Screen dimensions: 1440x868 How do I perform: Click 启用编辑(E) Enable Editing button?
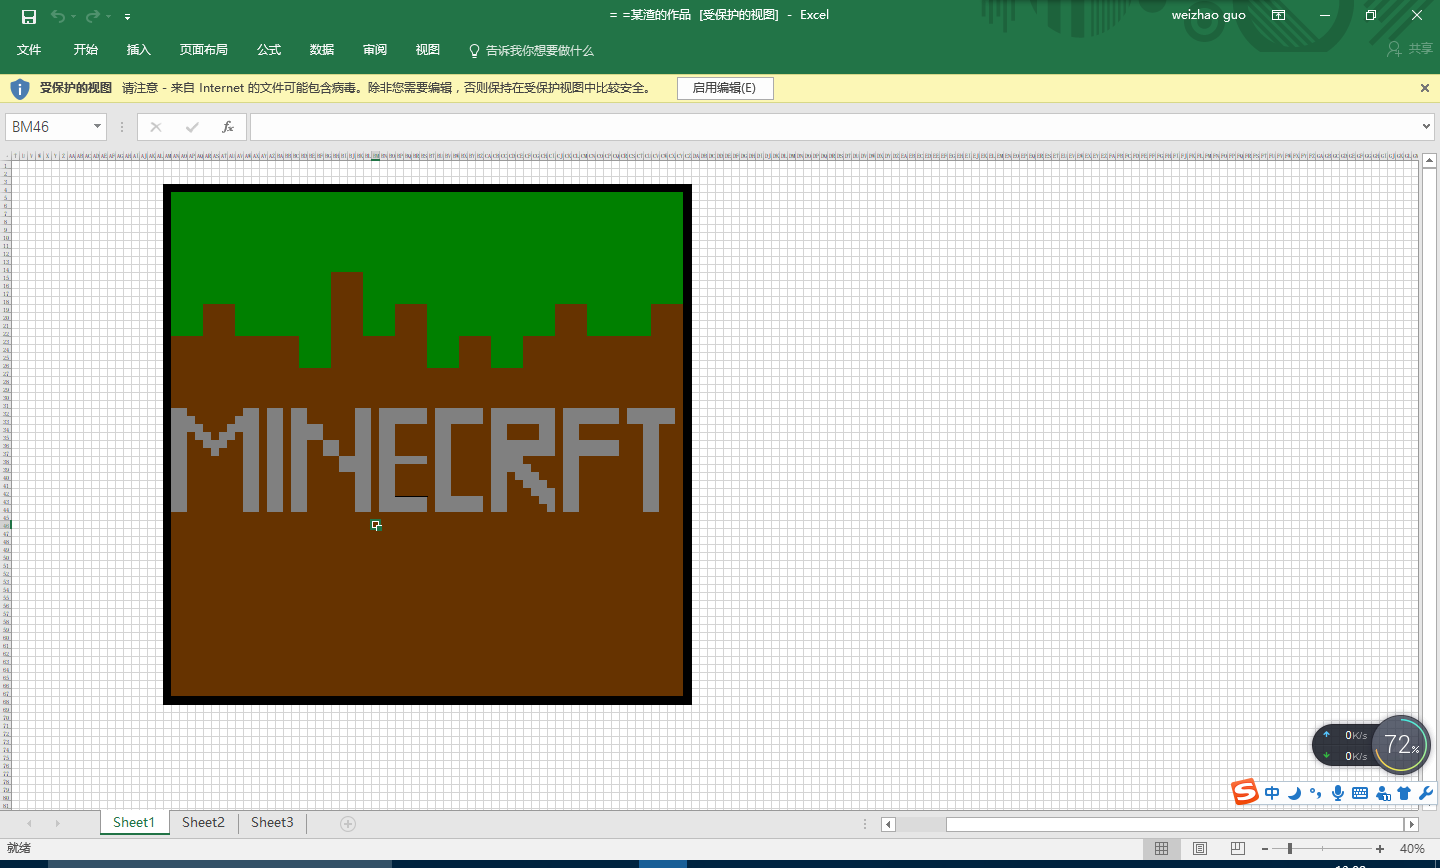coord(725,88)
